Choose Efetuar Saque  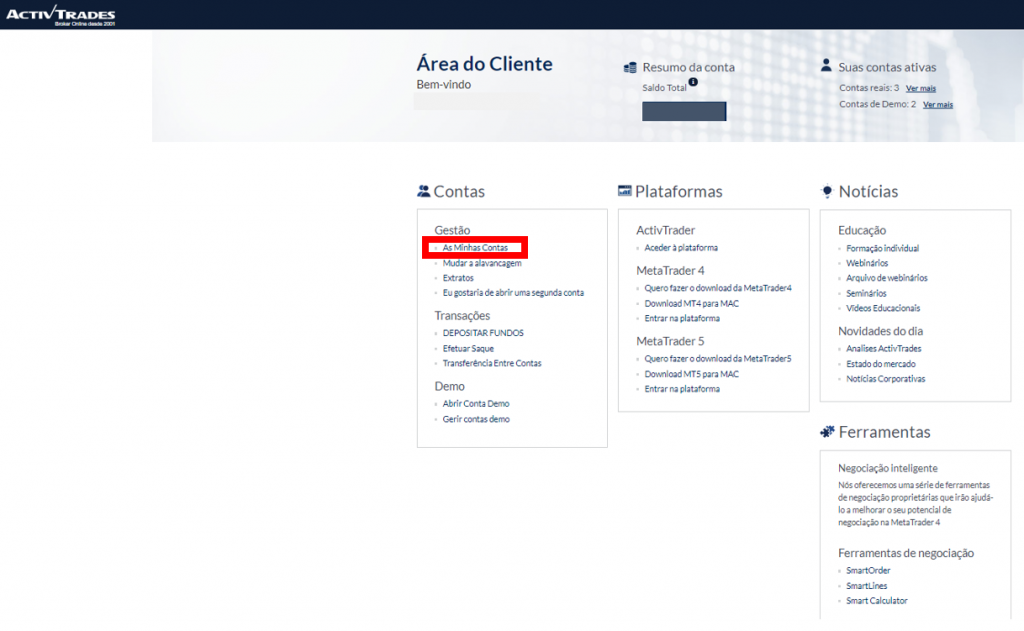tap(468, 349)
